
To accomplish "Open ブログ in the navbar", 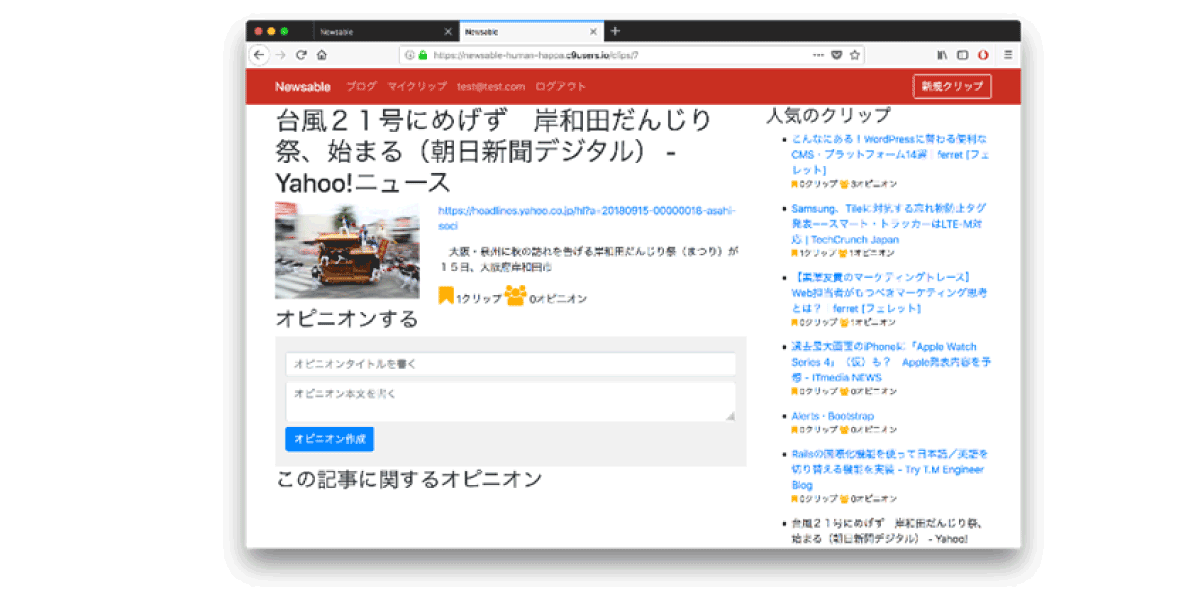I will [361, 87].
